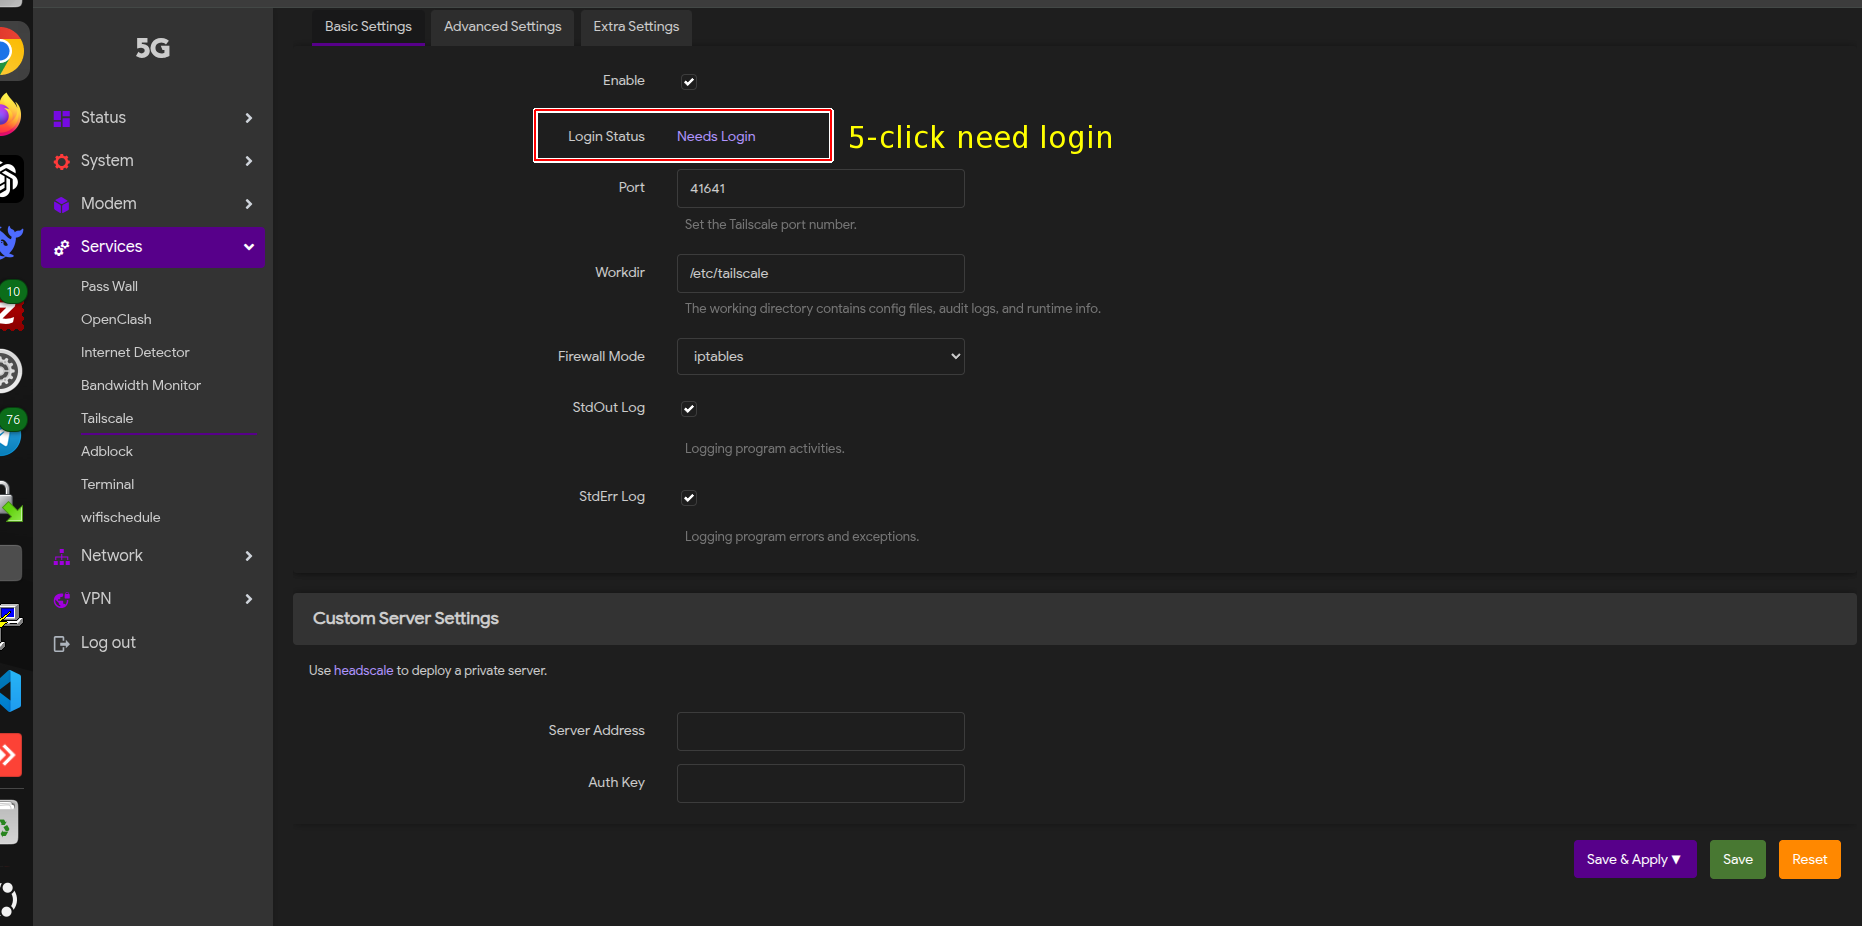Open the plain gray square dock app
The image size is (1862, 926).
(10, 563)
